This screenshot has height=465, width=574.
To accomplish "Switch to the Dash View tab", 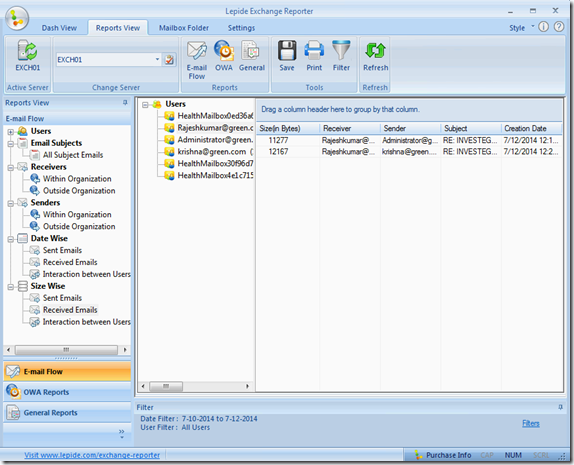I will 59,28.
